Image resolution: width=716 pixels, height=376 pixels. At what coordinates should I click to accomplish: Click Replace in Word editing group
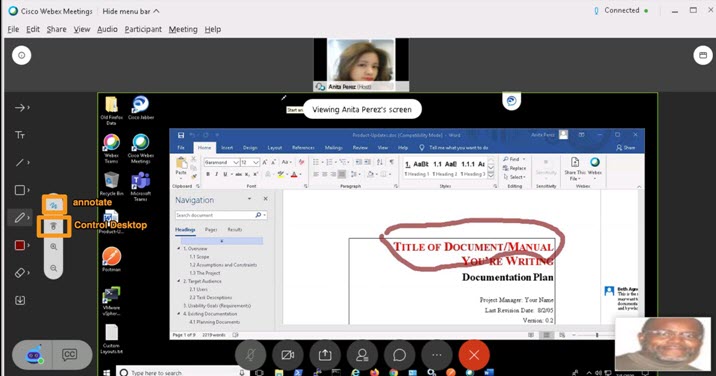(515, 168)
